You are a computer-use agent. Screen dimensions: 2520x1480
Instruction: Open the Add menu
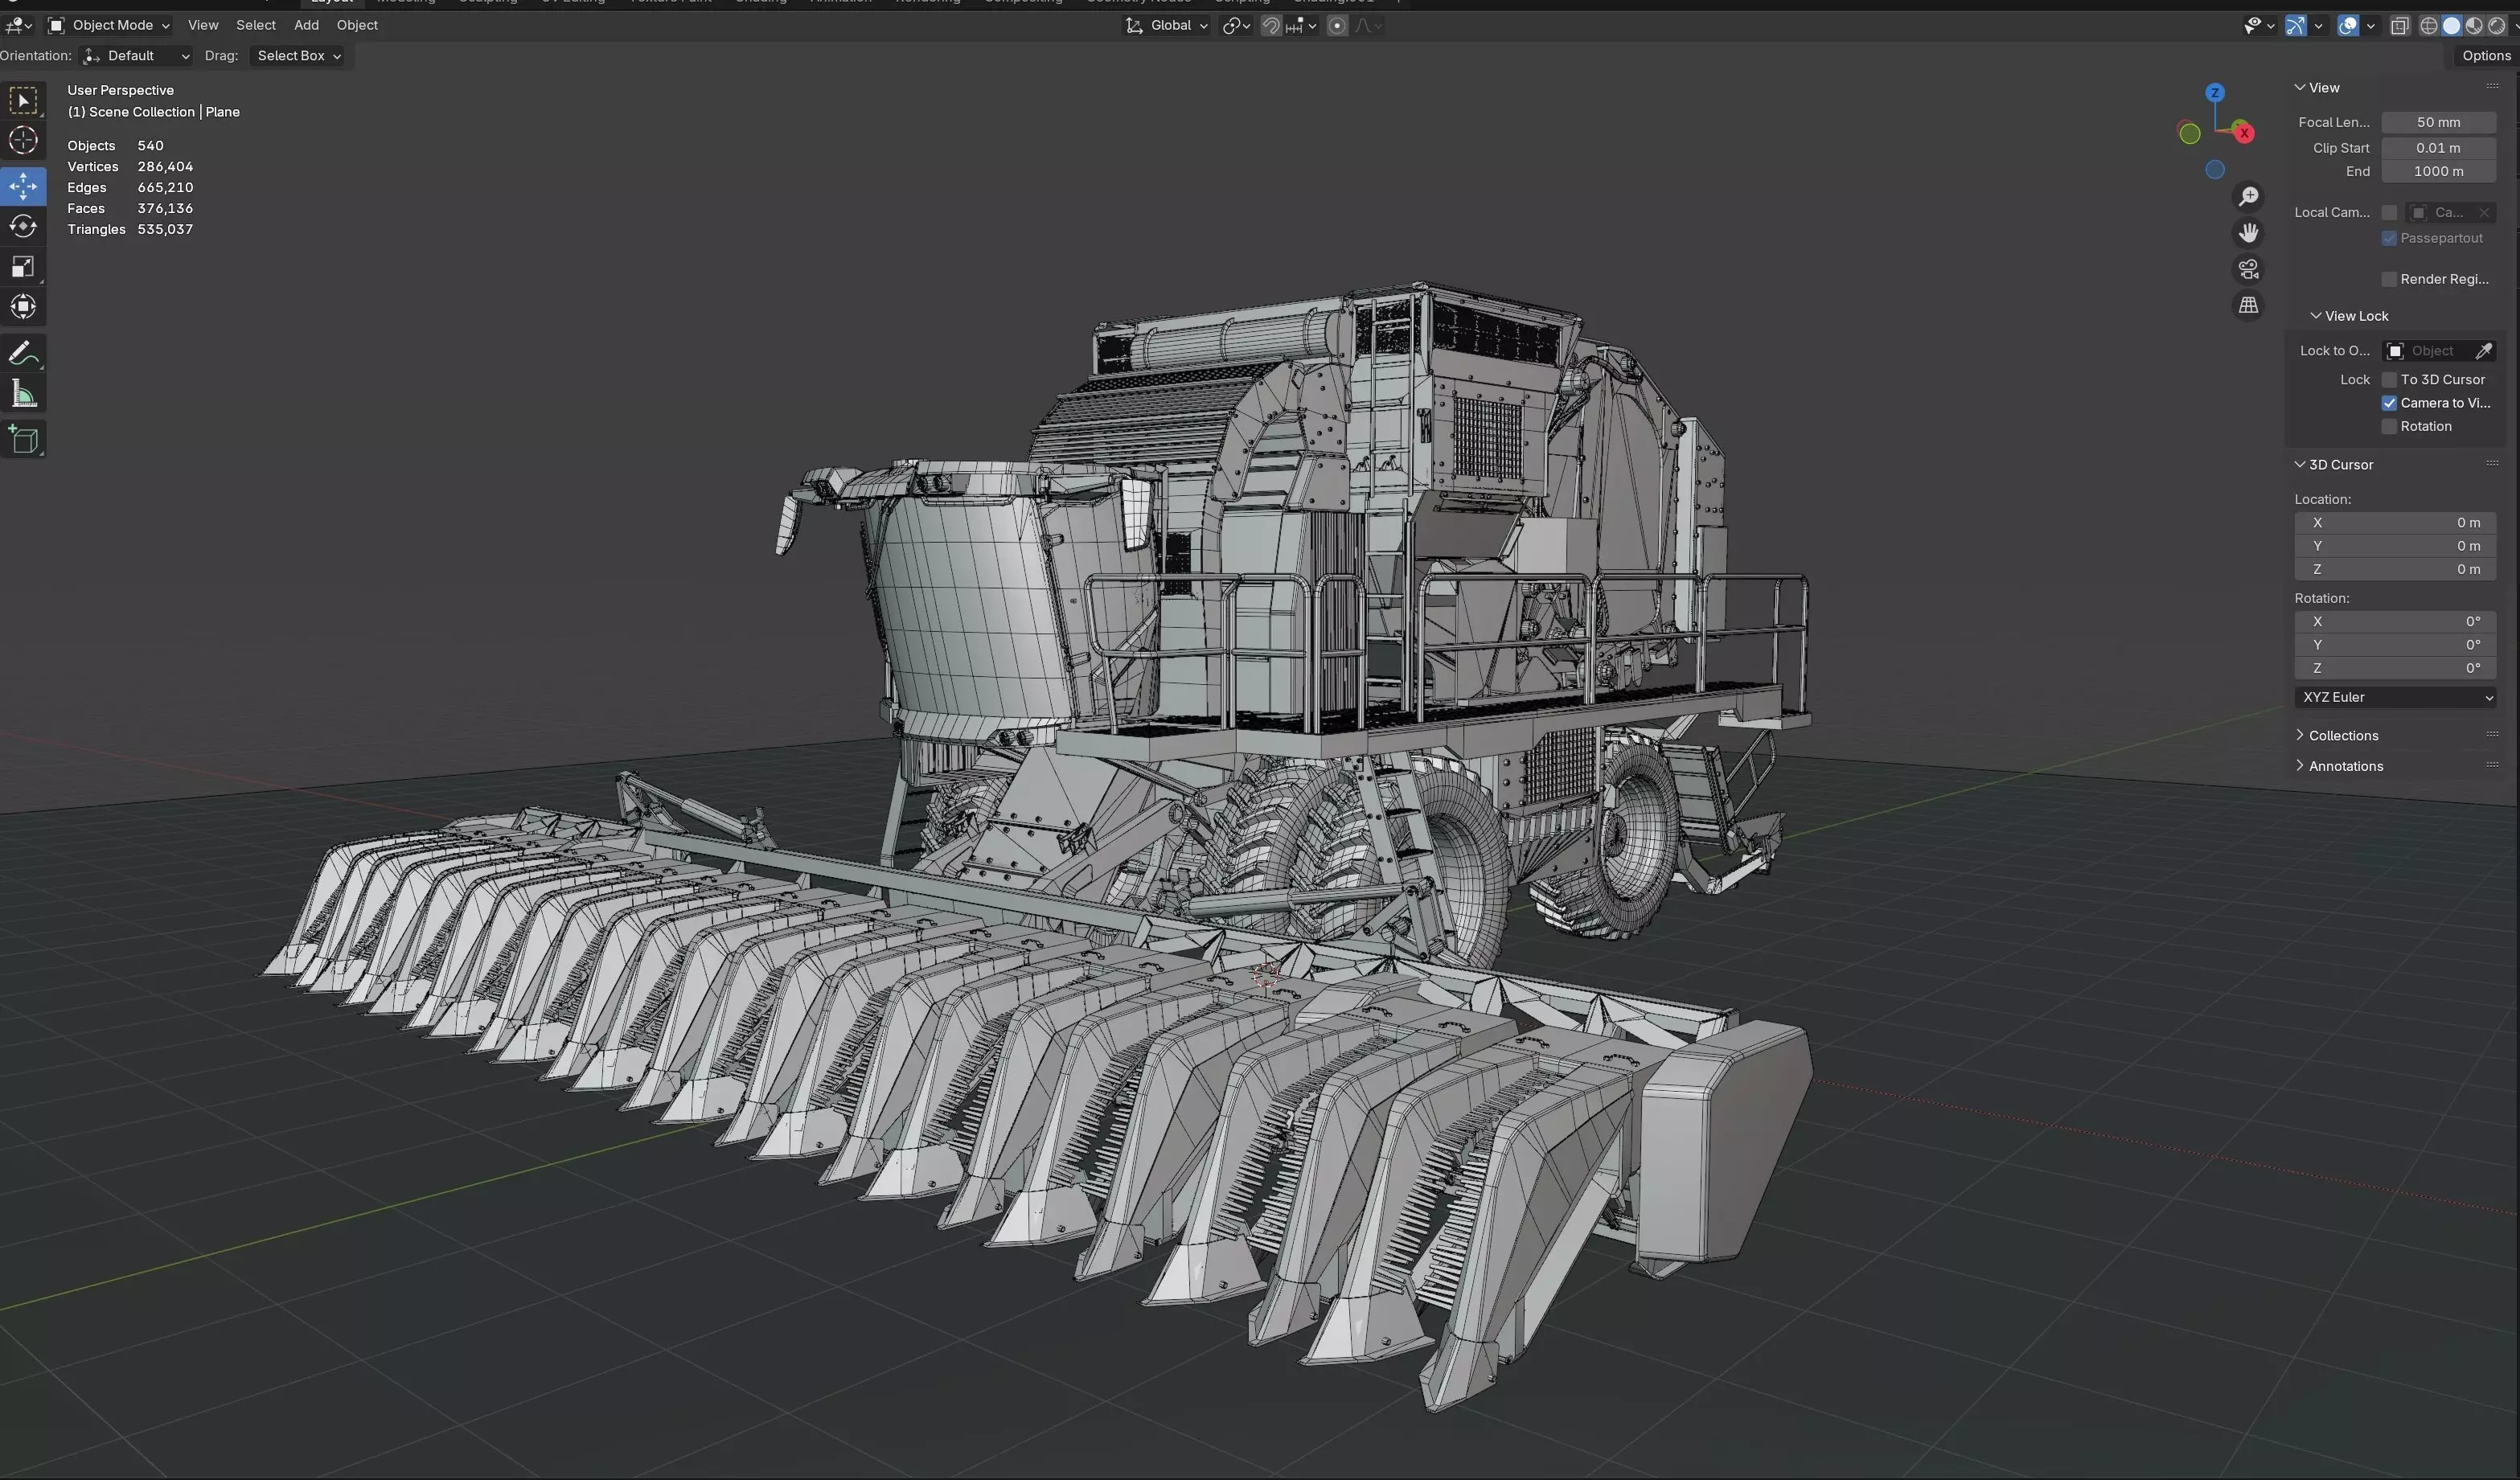click(x=307, y=26)
